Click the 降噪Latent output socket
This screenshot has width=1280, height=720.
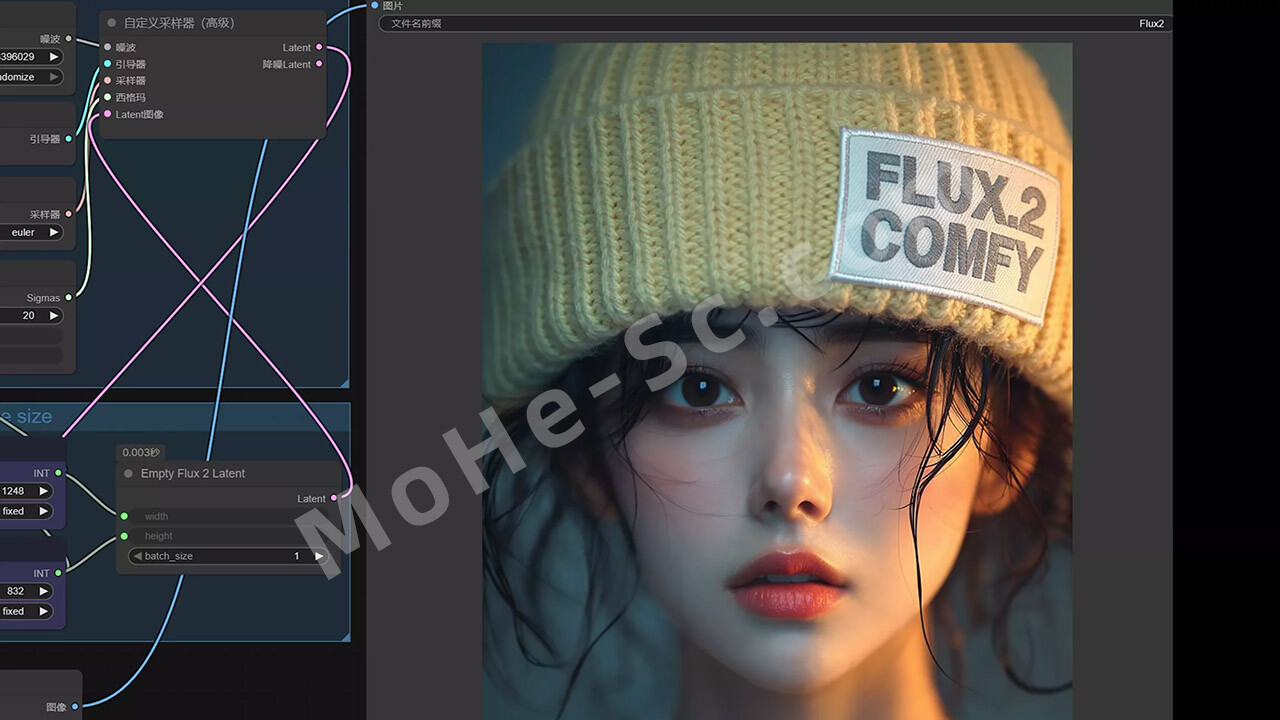click(319, 64)
